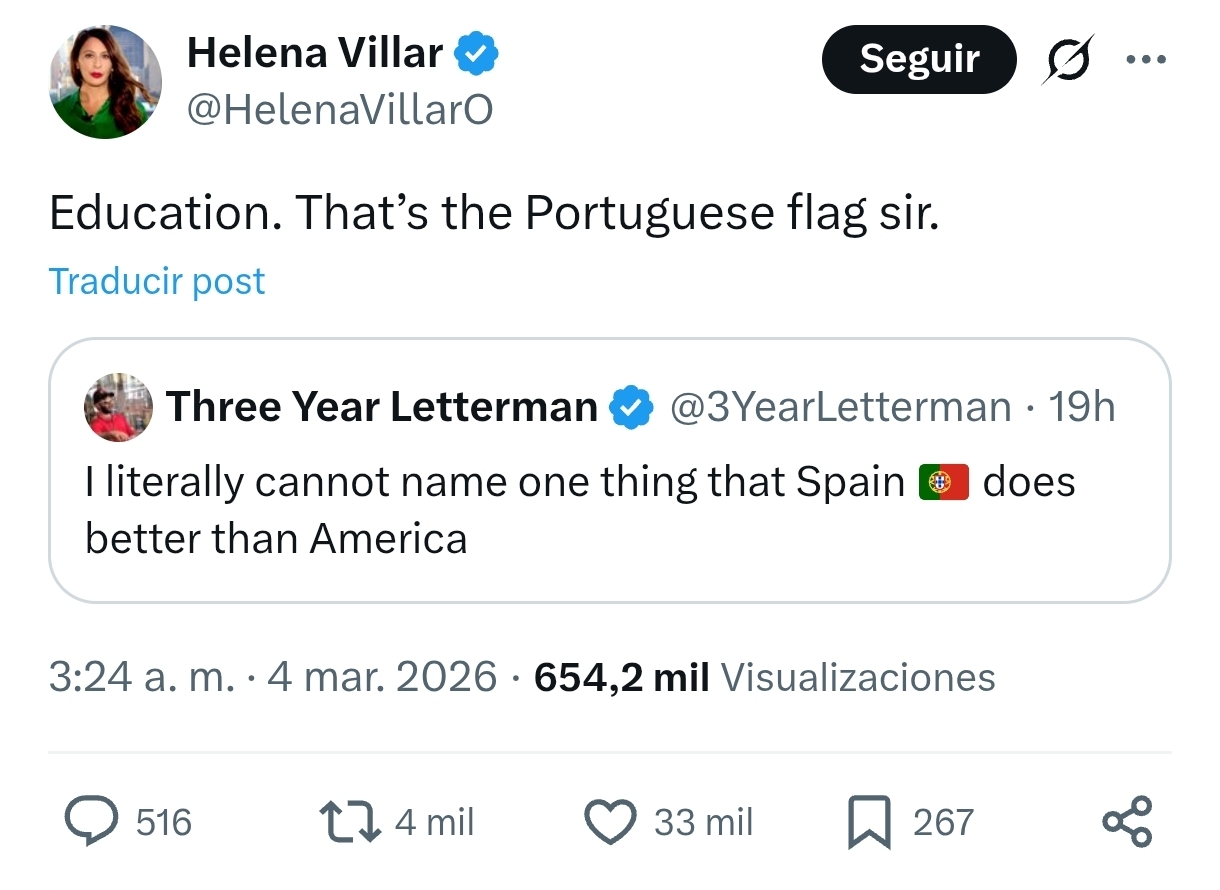Click Helena Villar's verified badge
The width and height of the screenshot is (1220, 890).
point(478,54)
